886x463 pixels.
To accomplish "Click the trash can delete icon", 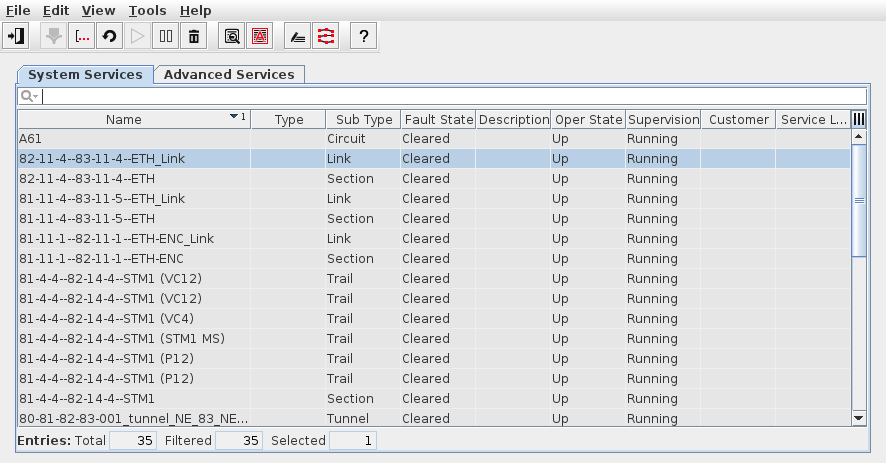I will 194,37.
